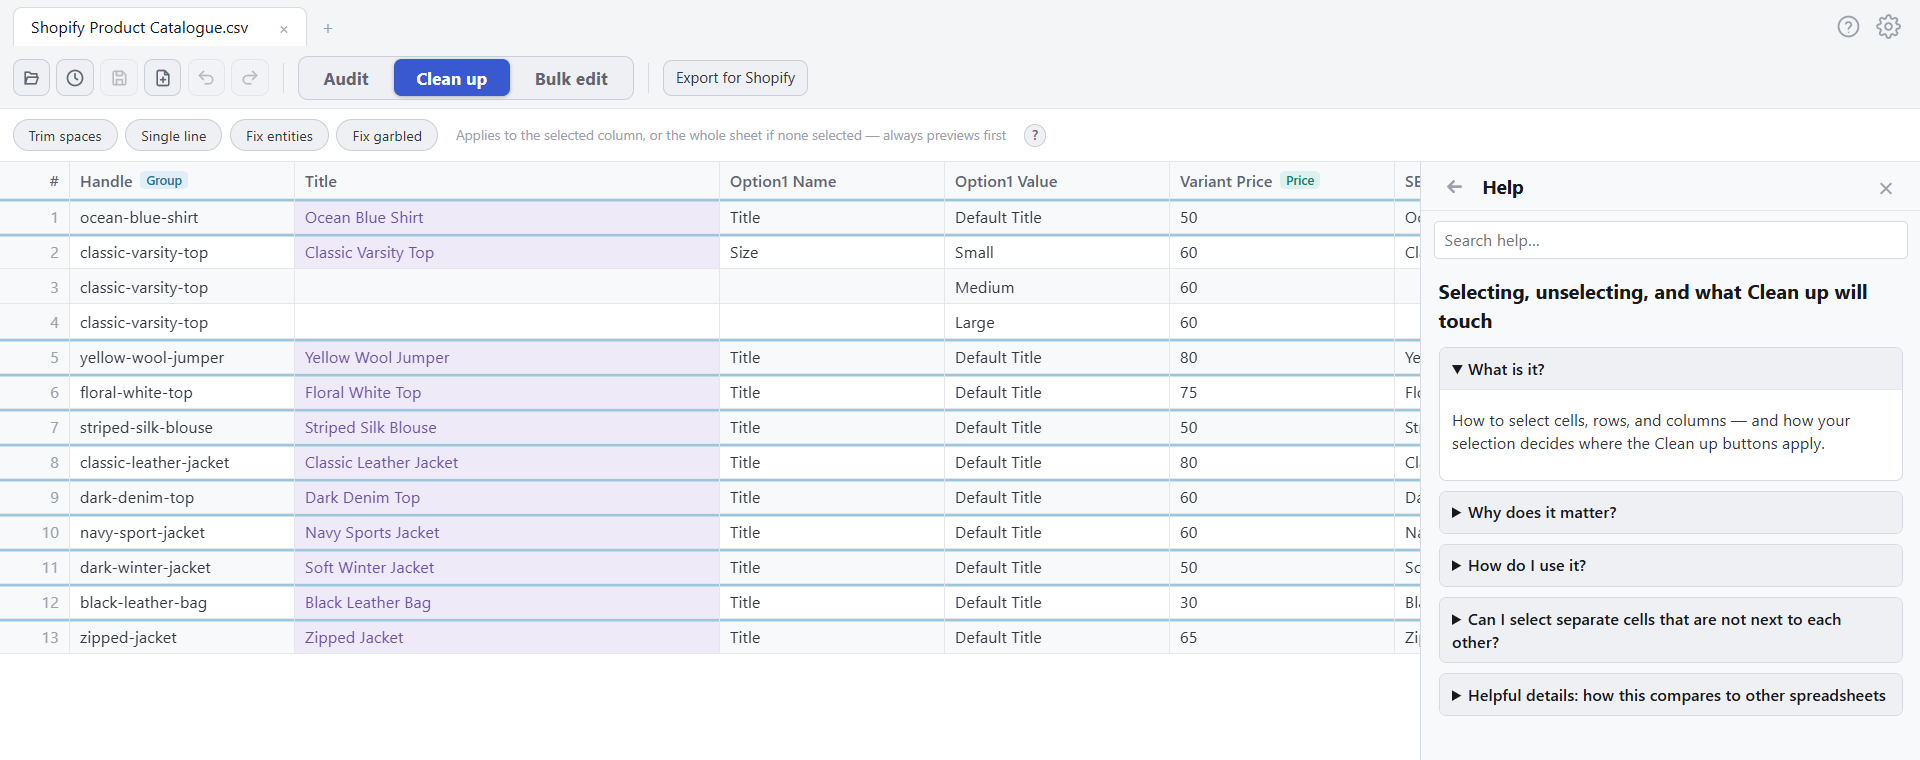Click the undo arrow icon
The image size is (1920, 760).
coord(206,78)
